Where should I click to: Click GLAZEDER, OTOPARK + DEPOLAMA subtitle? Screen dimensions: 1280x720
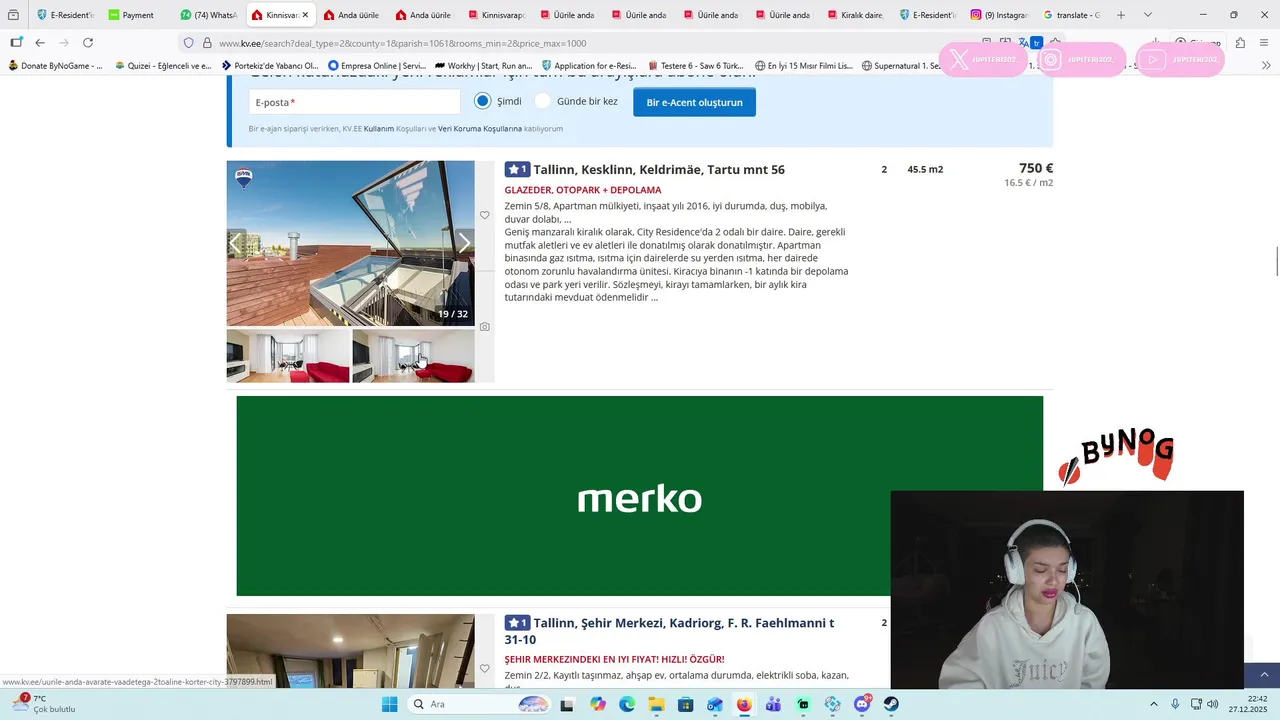[x=583, y=190]
